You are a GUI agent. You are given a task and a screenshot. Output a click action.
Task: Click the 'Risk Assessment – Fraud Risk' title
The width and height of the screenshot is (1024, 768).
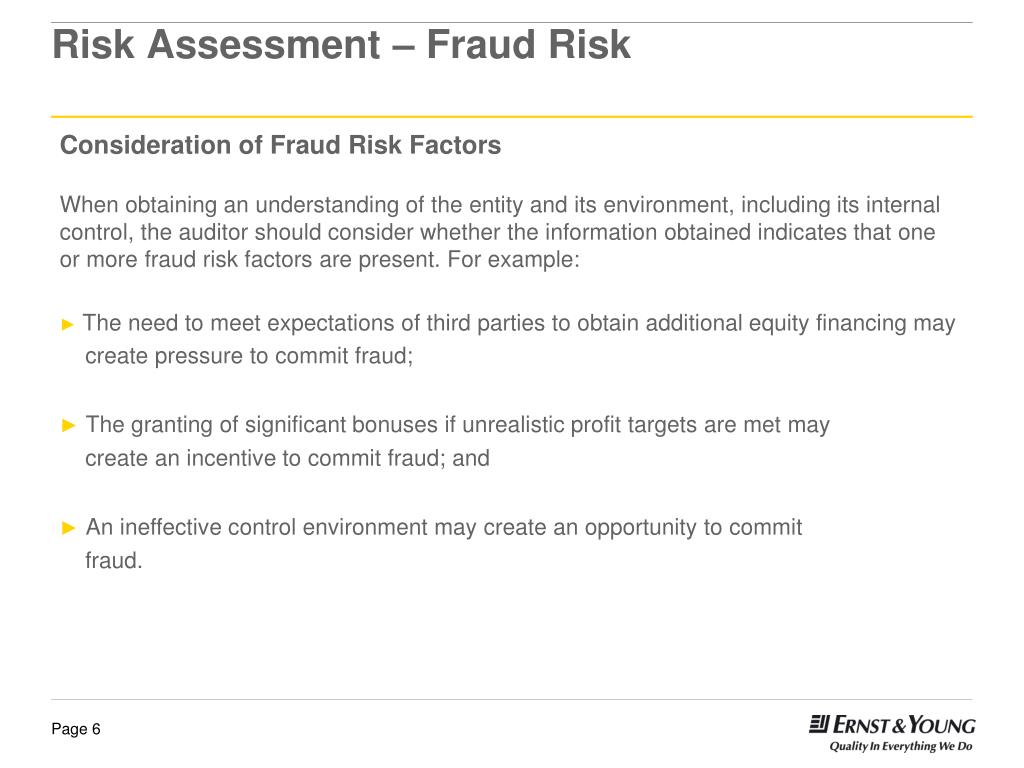tap(342, 44)
